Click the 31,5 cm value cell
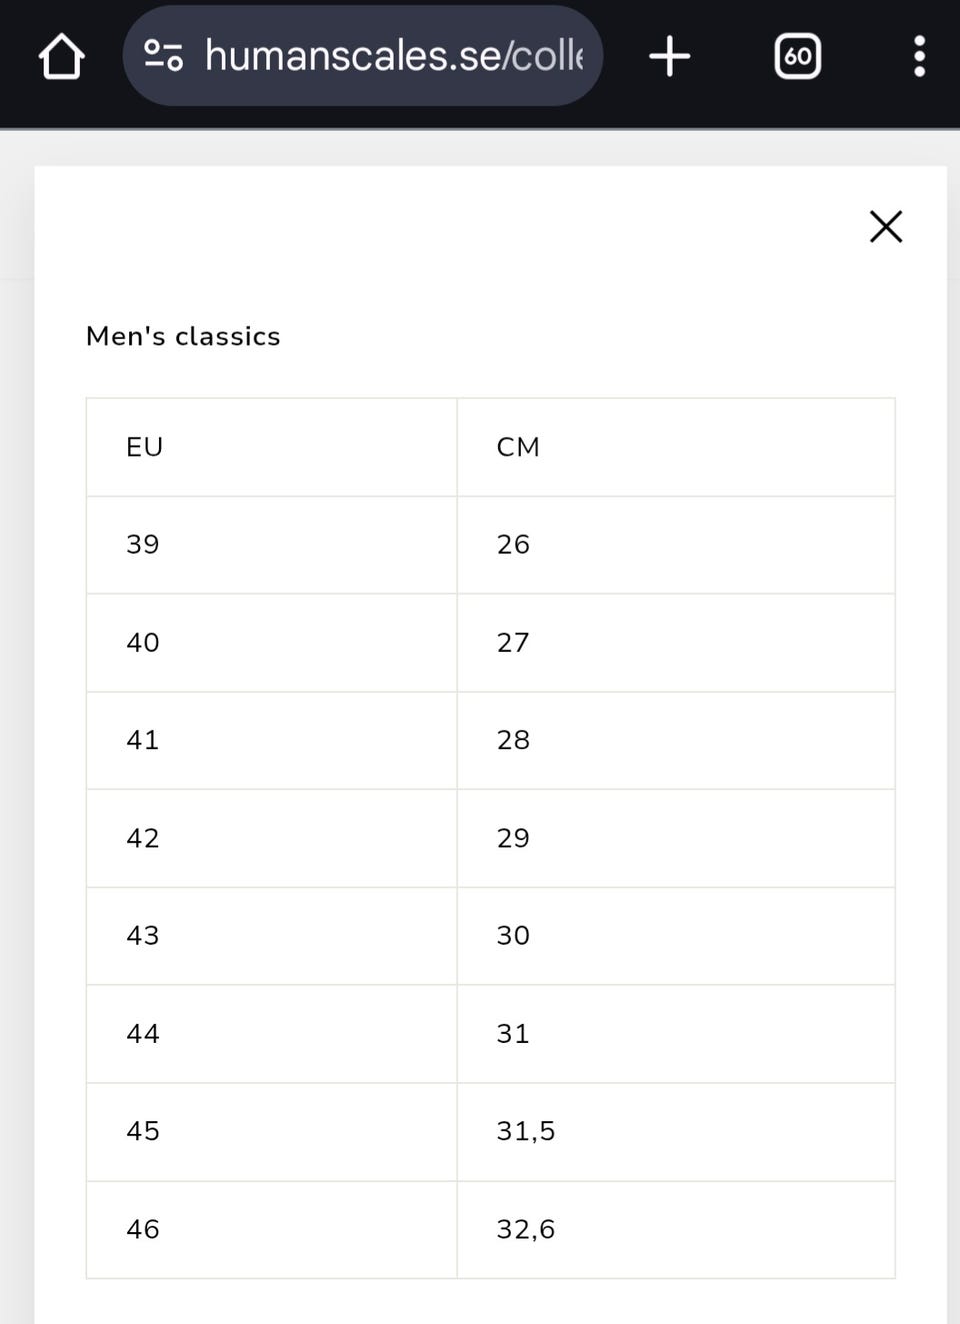The height and width of the screenshot is (1324, 960). click(526, 1131)
